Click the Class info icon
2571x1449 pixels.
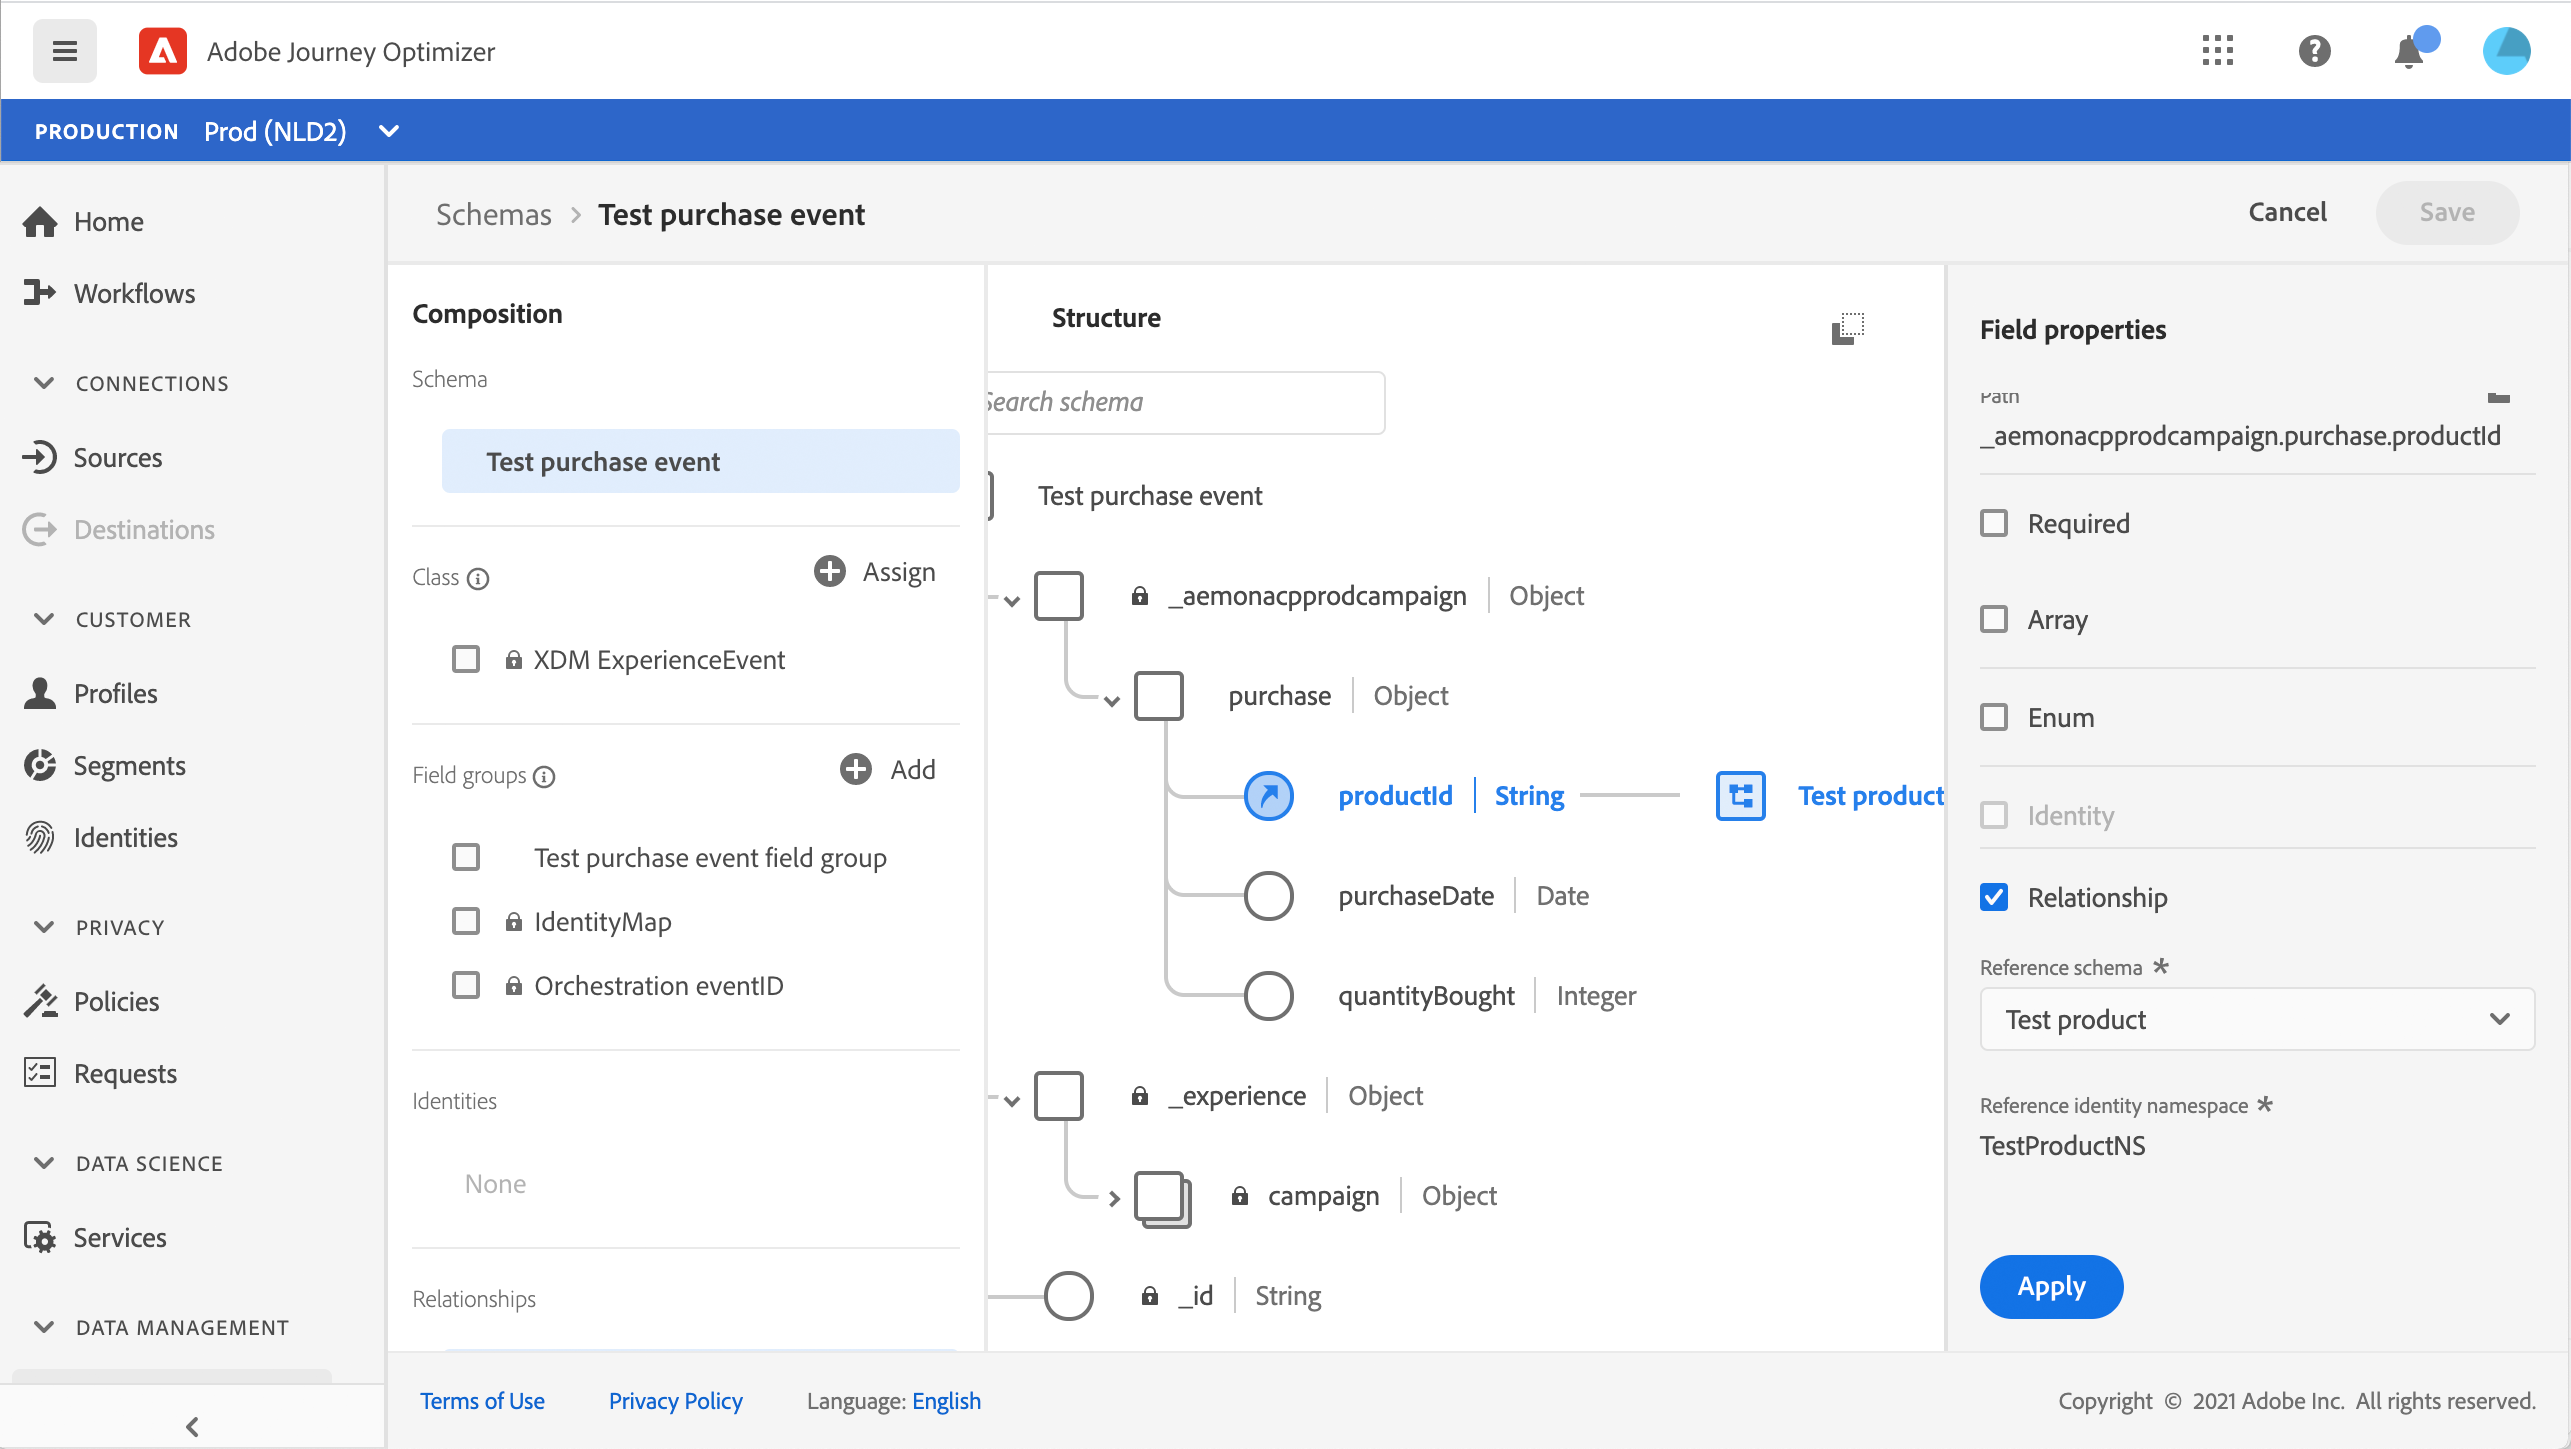tap(478, 579)
